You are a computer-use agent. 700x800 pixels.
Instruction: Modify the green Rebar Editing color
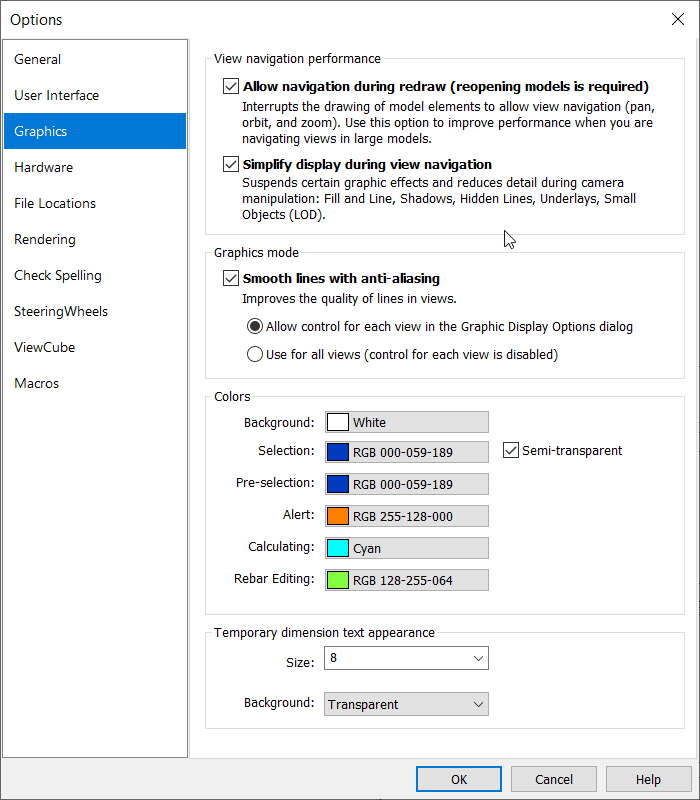[x=407, y=580]
